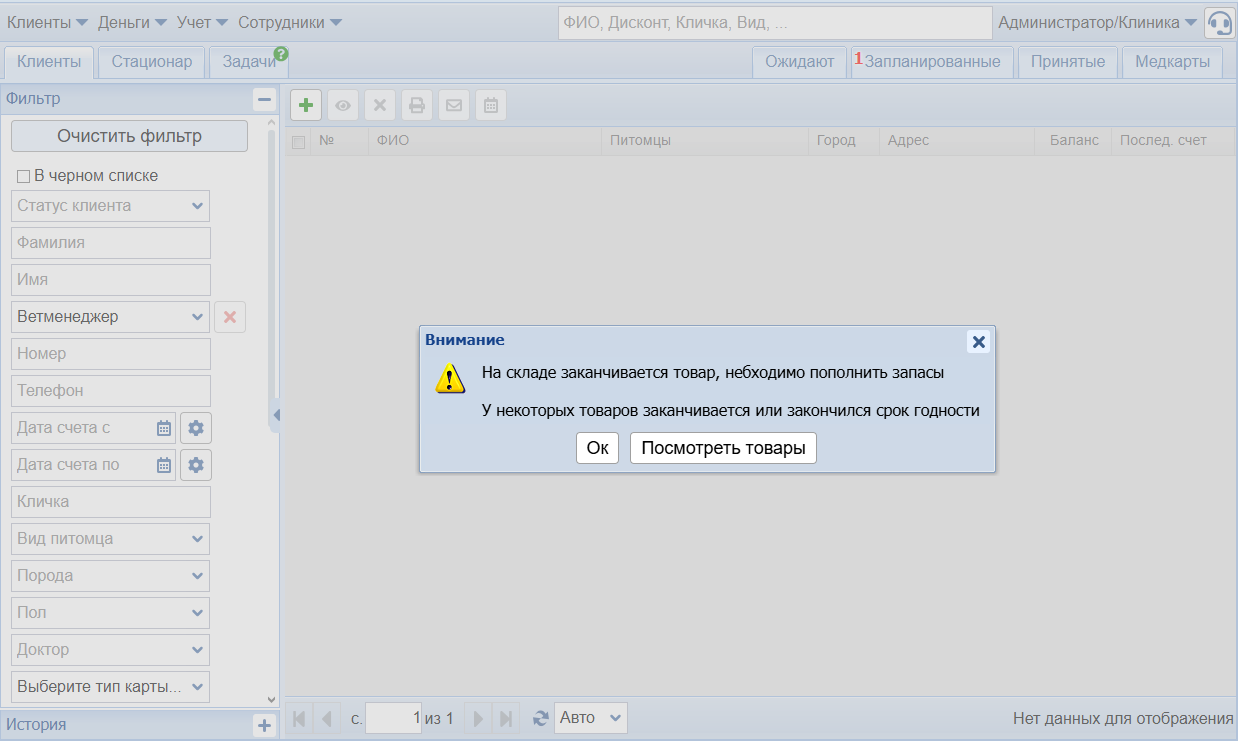Open settings gear next to Дата счета с
1238x741 pixels.
(196, 428)
